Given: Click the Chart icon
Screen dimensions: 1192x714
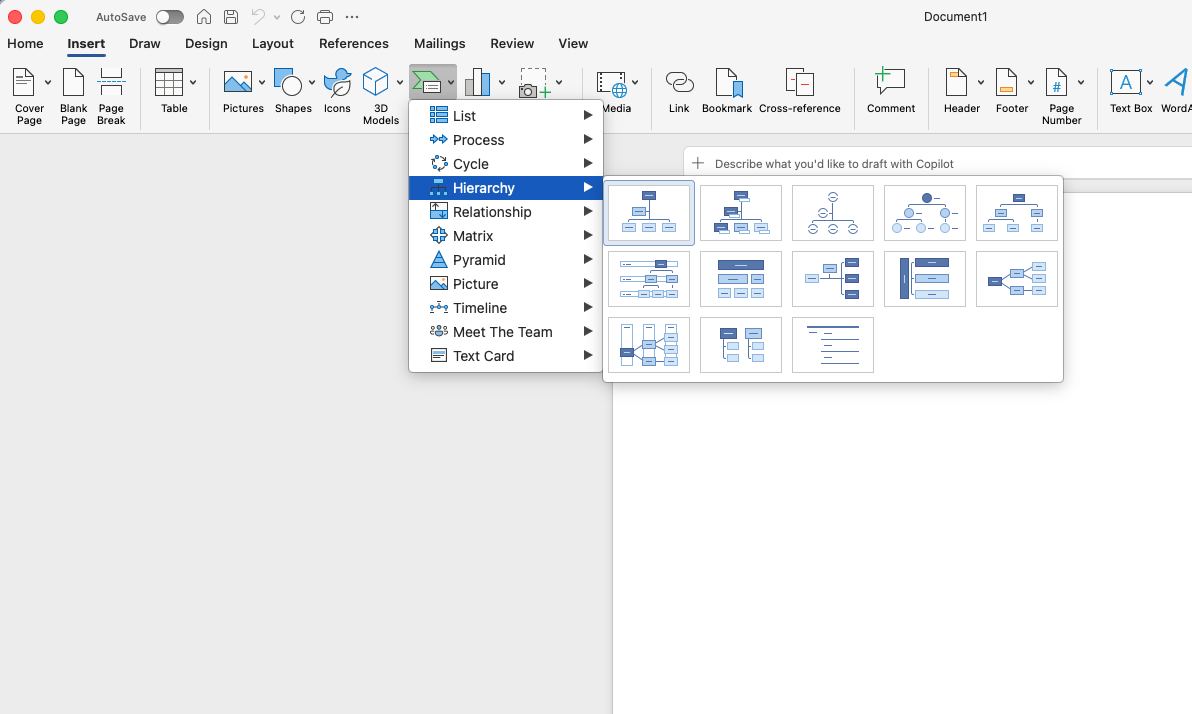Looking at the screenshot, I should 477,82.
